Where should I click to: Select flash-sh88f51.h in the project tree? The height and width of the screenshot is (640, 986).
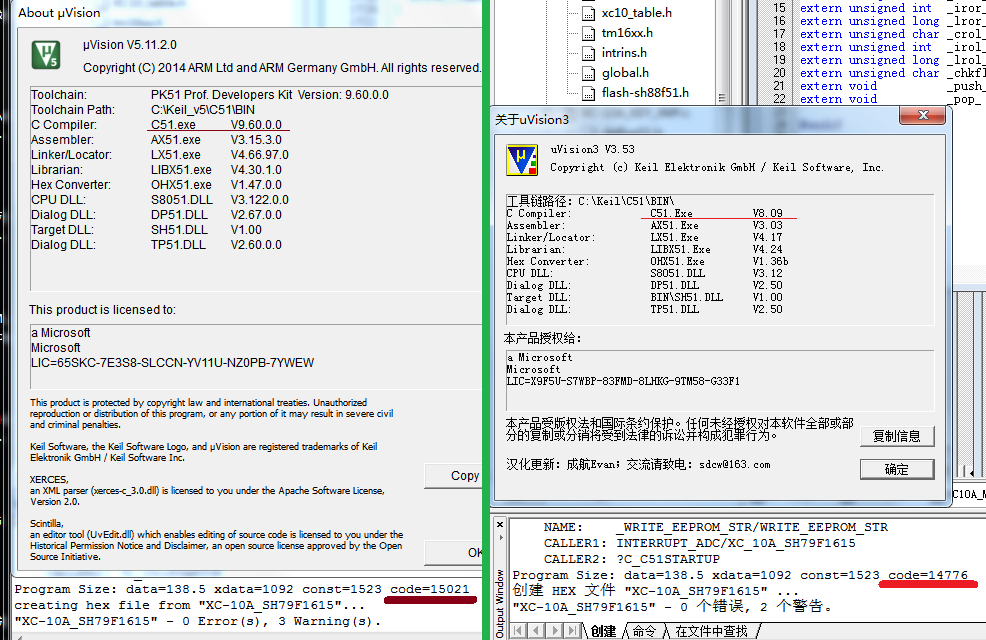click(645, 93)
